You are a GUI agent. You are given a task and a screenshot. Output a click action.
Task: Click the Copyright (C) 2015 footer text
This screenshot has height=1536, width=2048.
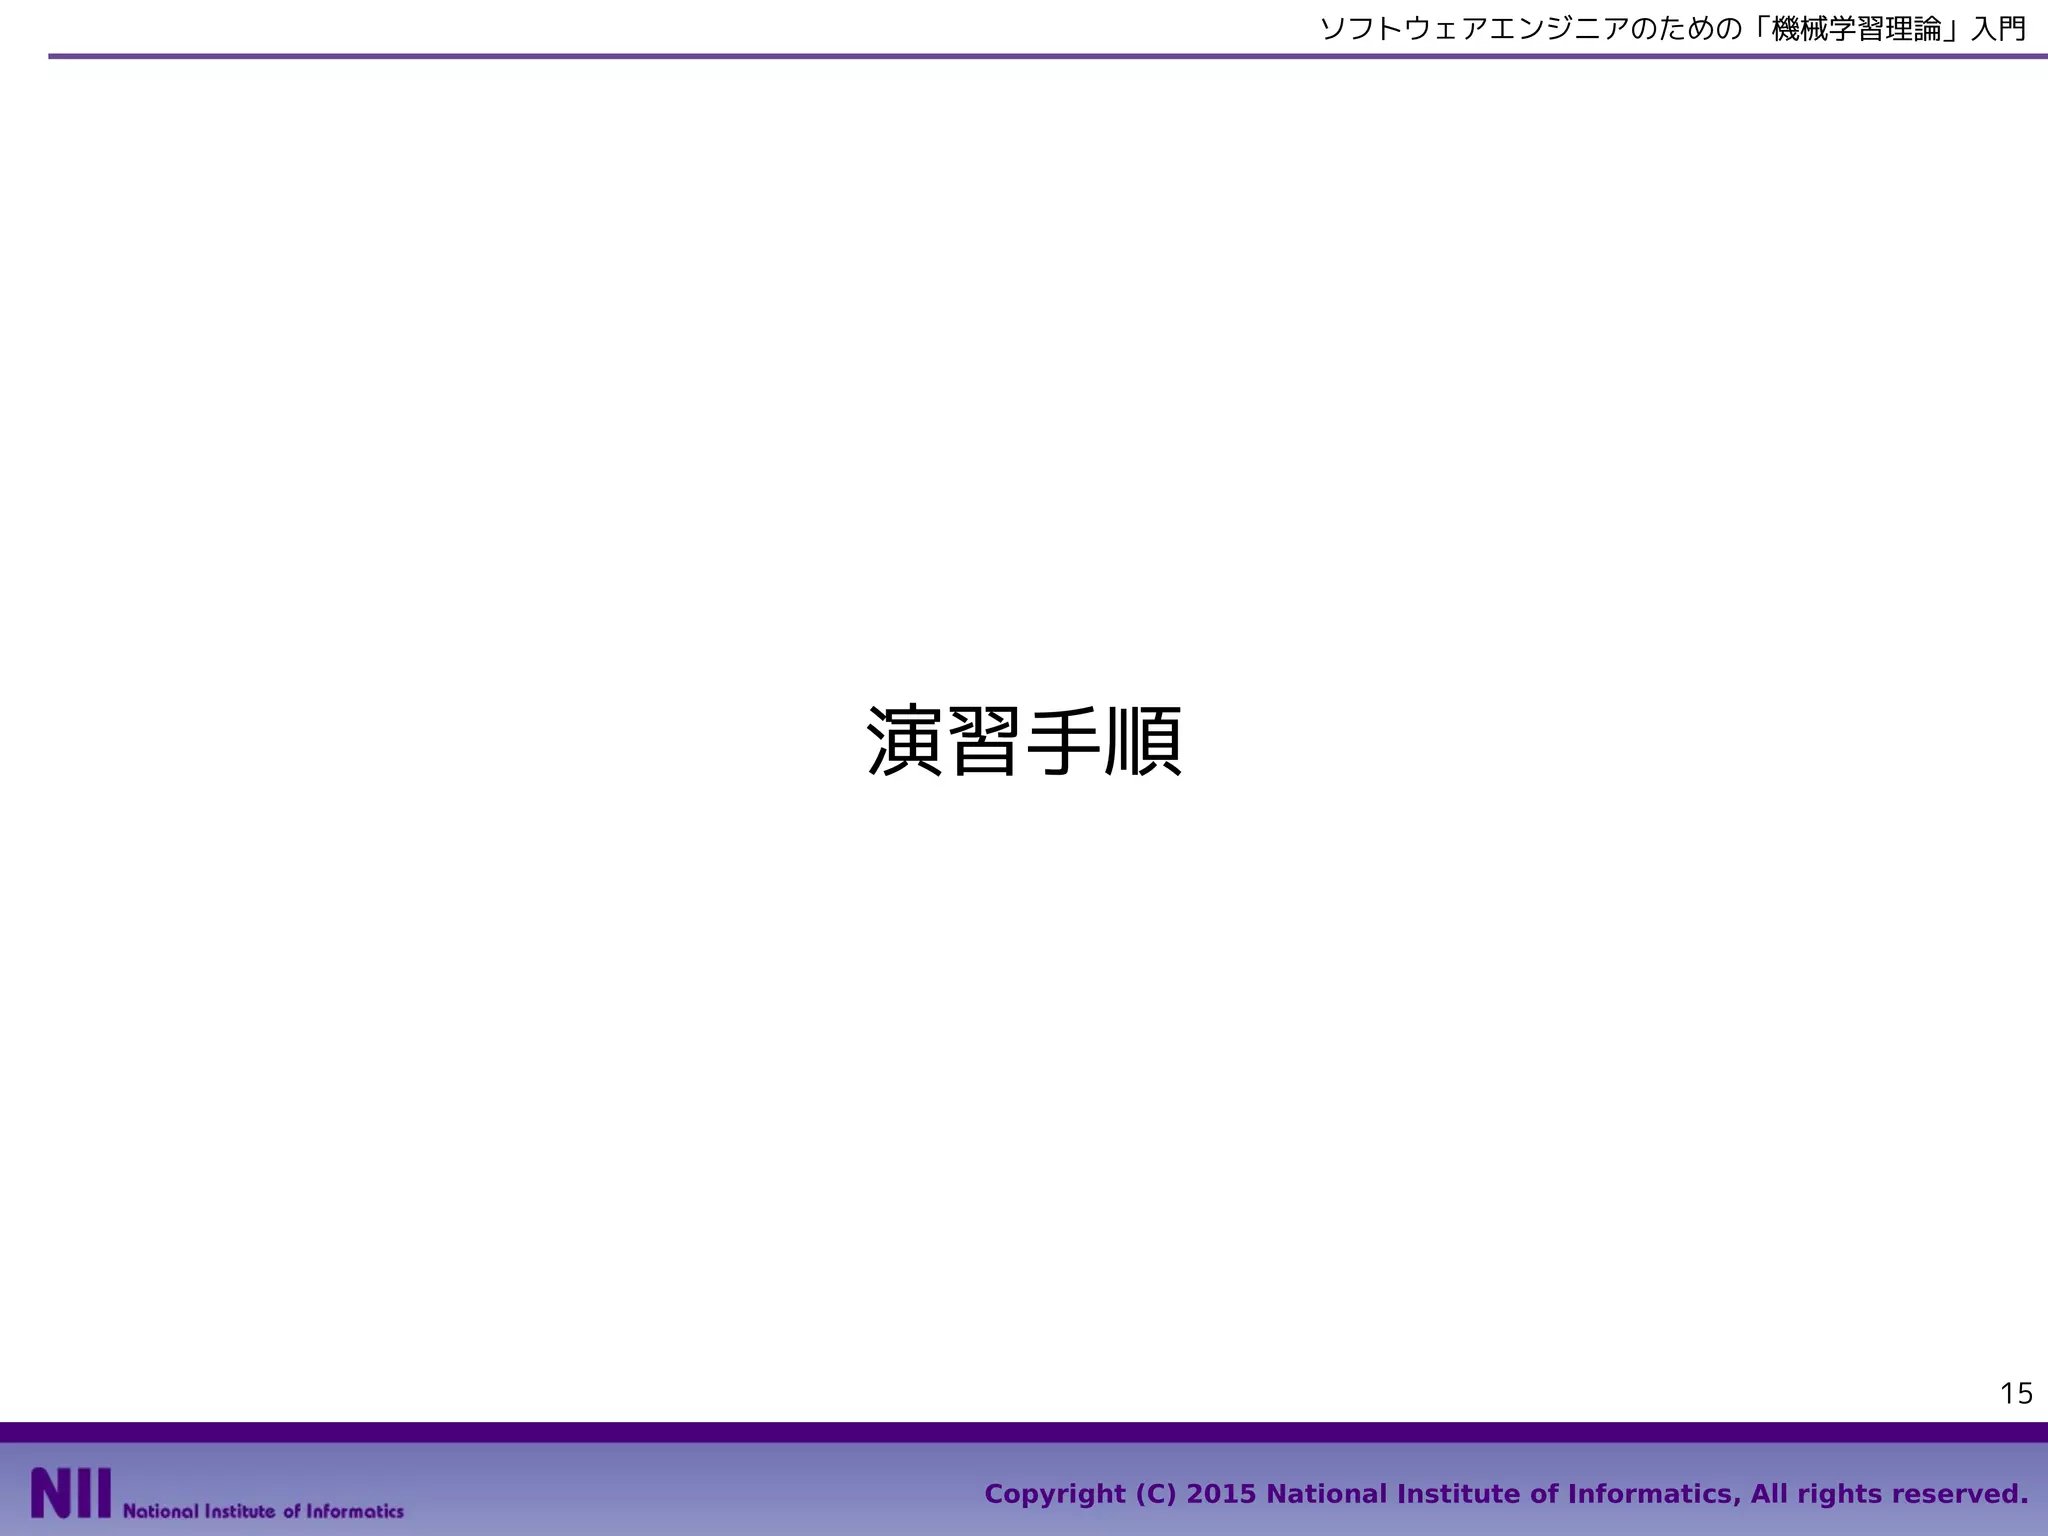point(1506,1494)
